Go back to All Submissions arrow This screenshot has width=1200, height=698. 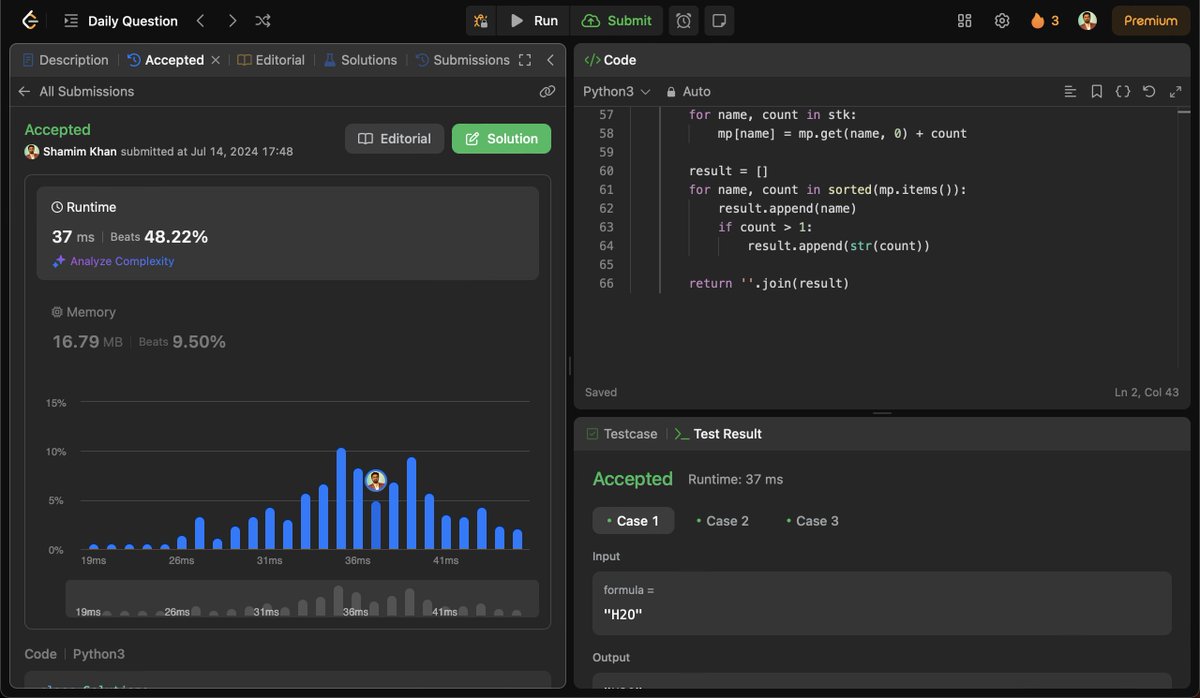click(x=25, y=91)
